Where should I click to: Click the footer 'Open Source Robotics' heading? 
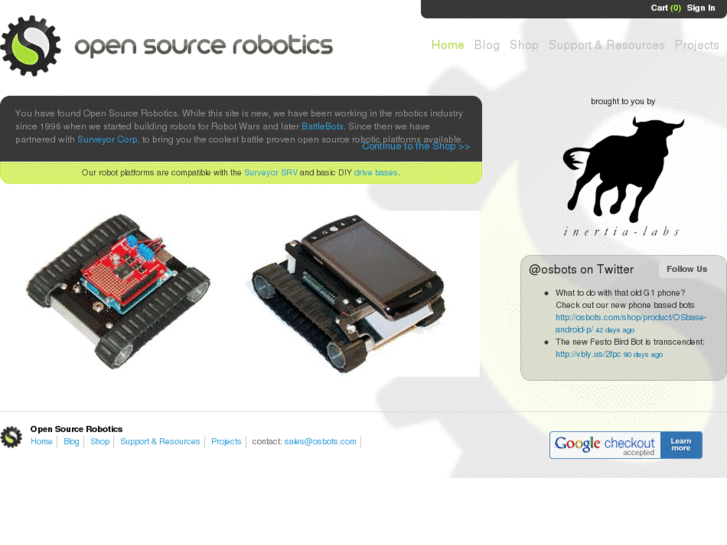[77, 429]
